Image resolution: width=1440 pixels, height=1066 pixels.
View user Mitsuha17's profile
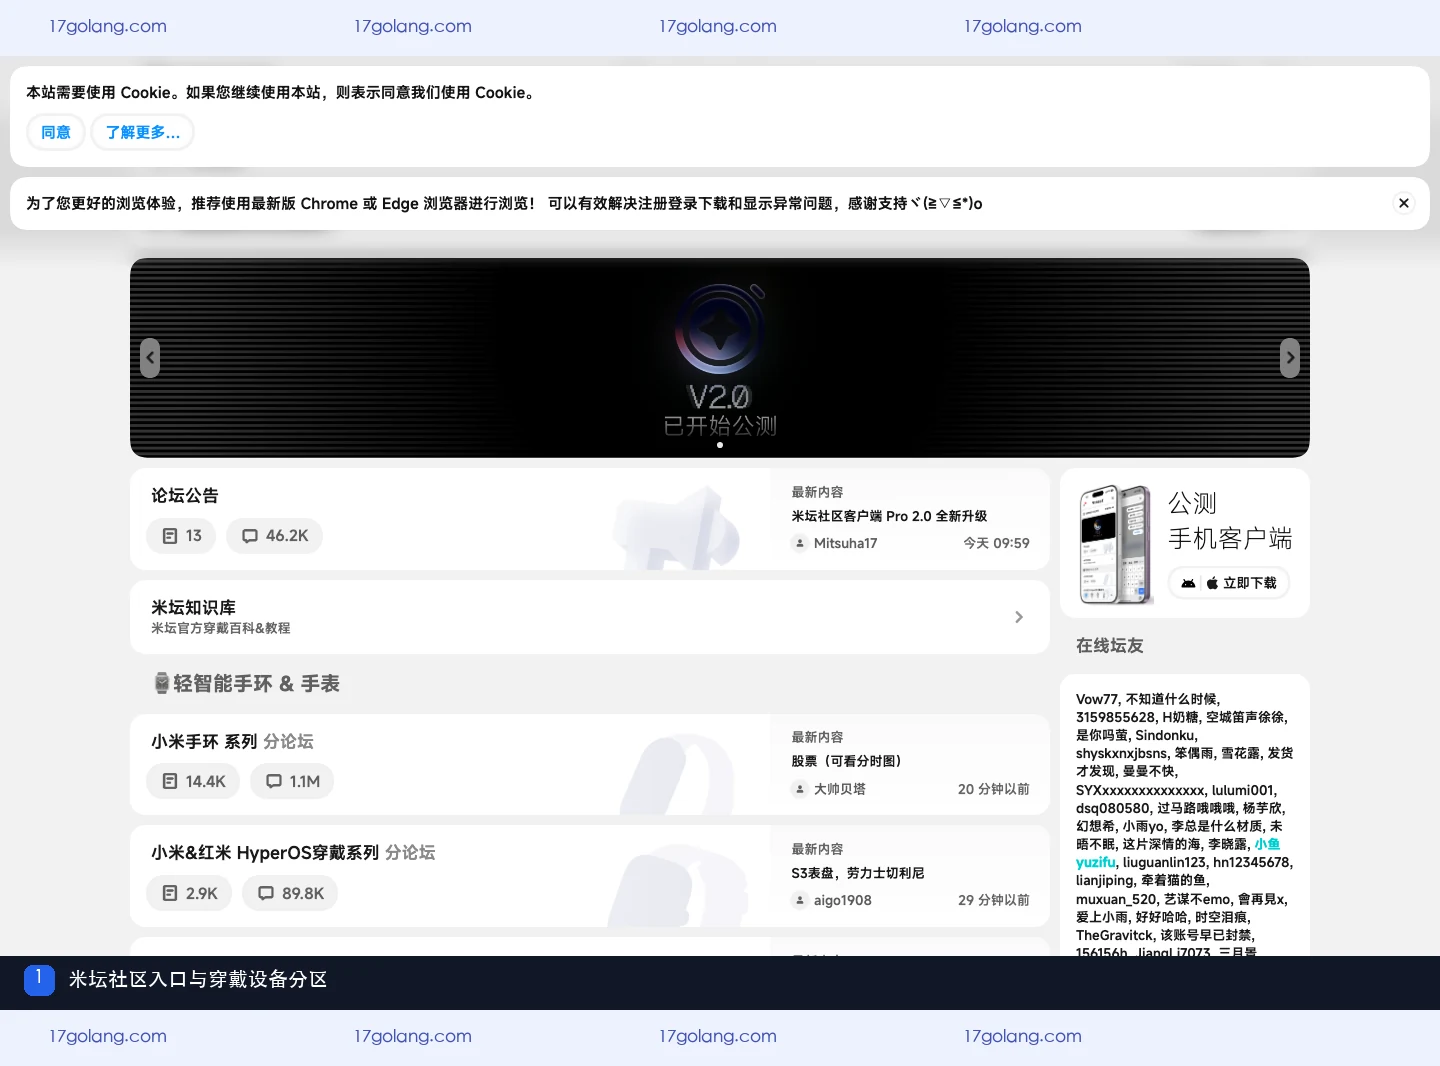click(845, 543)
